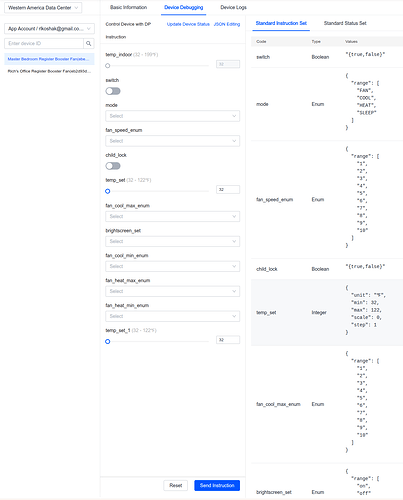The height and width of the screenshot is (500, 403).
Task: Switch to the Device Logs tab
Action: pyautogui.click(x=233, y=7)
